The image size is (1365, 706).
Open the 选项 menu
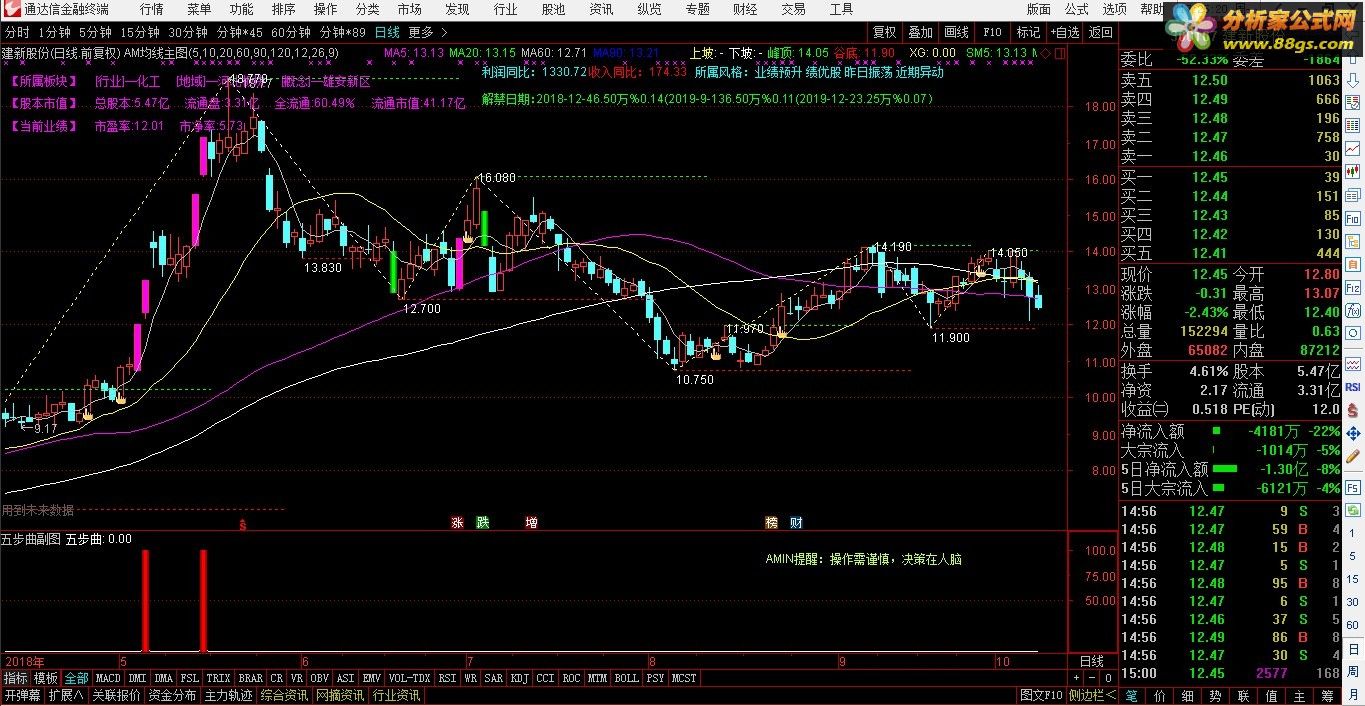click(x=1114, y=9)
